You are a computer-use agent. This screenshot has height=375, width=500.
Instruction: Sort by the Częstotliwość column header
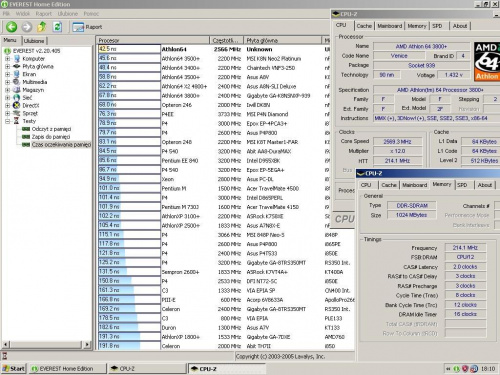coord(227,40)
